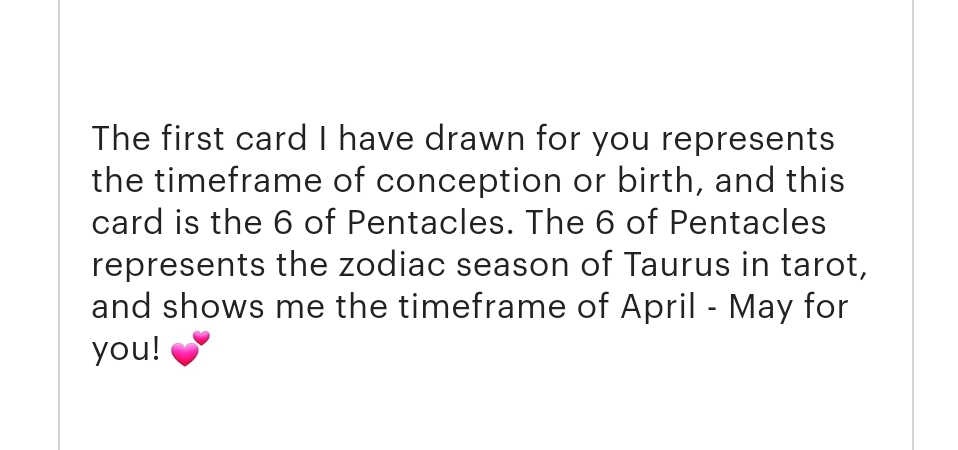
Task: Click the word "April"
Action: [x=656, y=307]
